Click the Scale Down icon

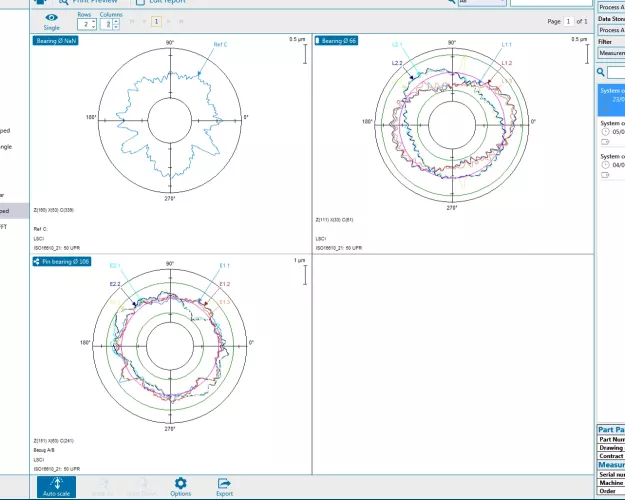click(x=140, y=485)
